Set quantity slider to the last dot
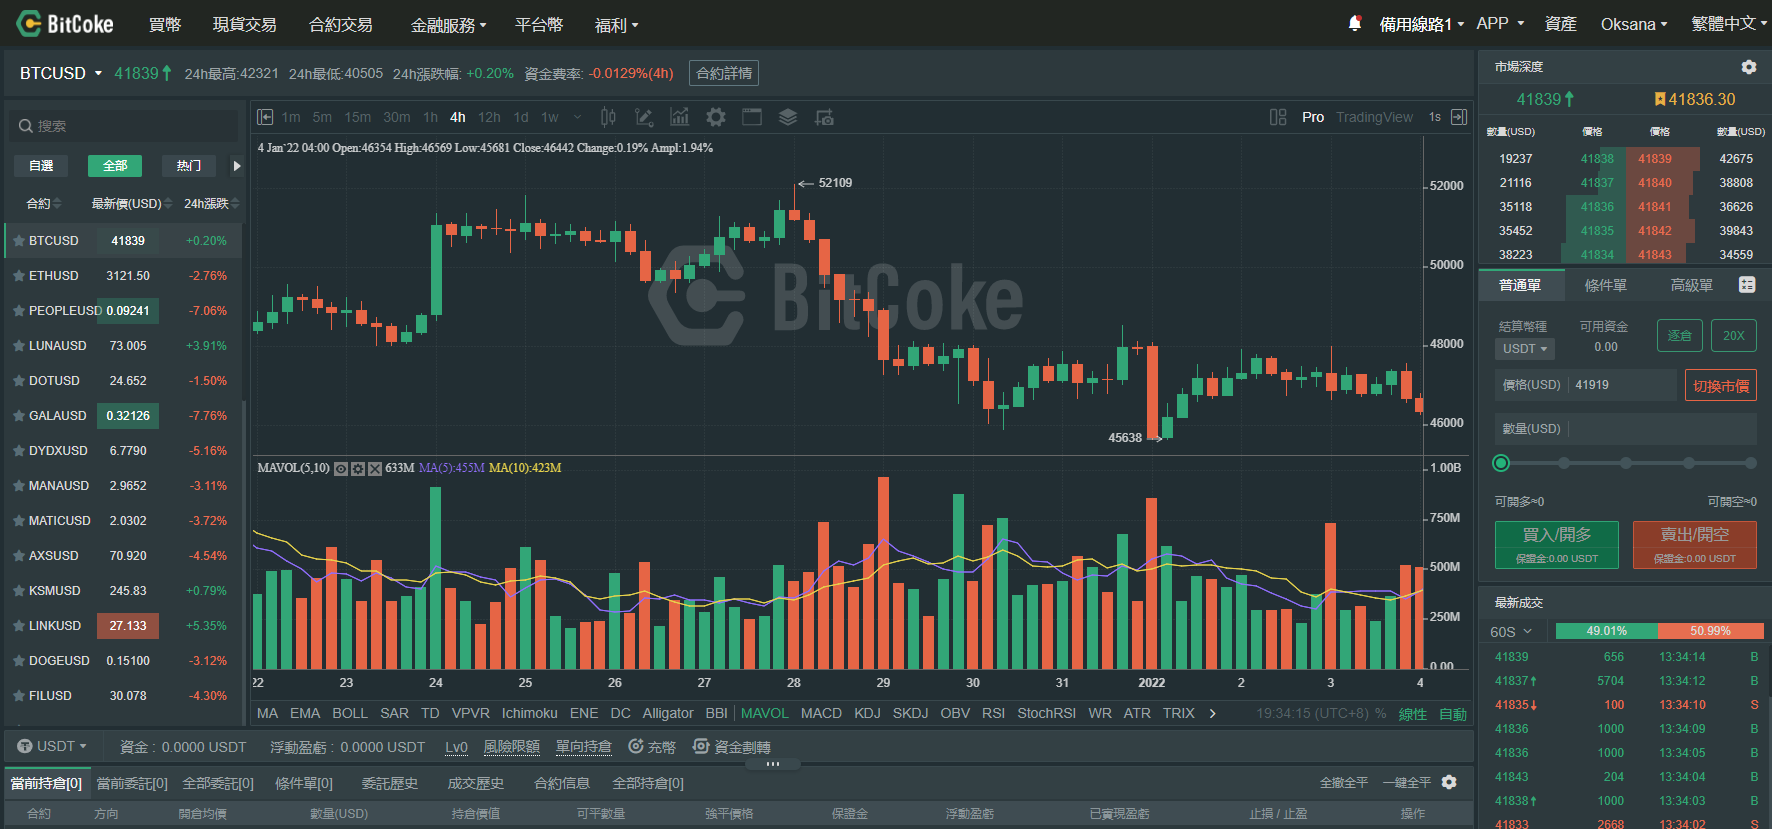 click(1750, 463)
